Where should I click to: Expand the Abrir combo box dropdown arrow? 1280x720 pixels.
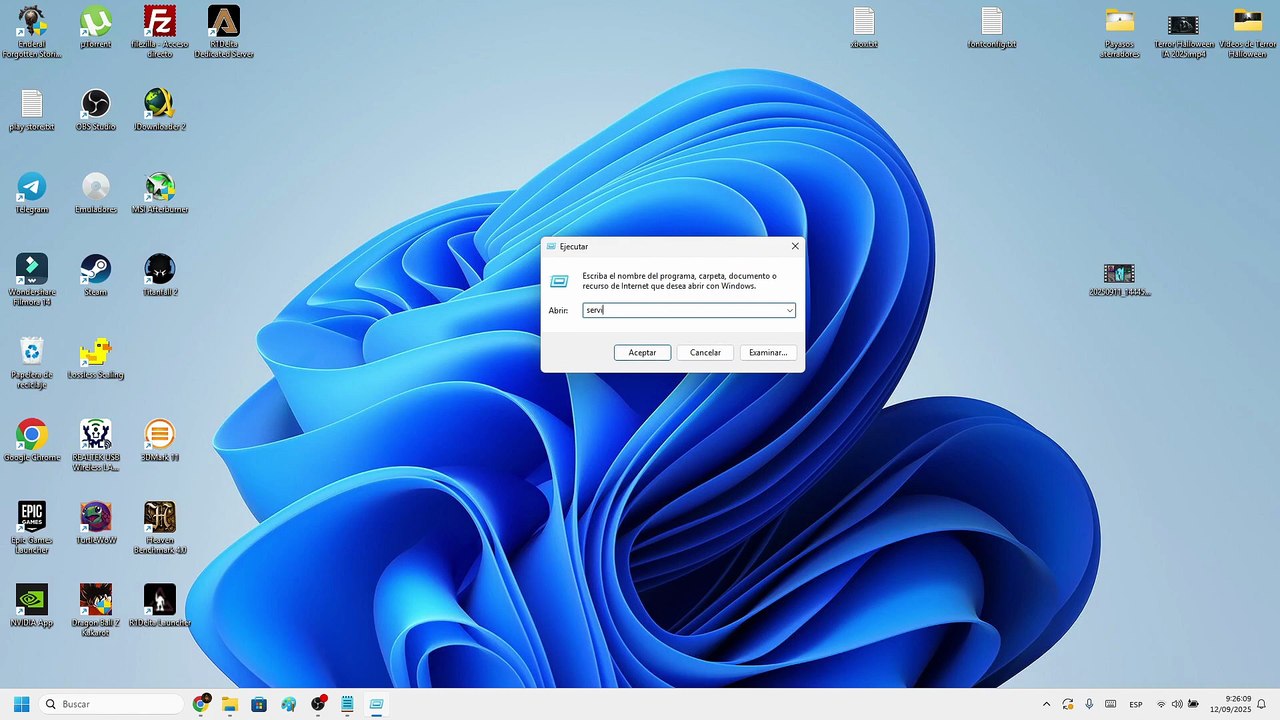tap(789, 310)
